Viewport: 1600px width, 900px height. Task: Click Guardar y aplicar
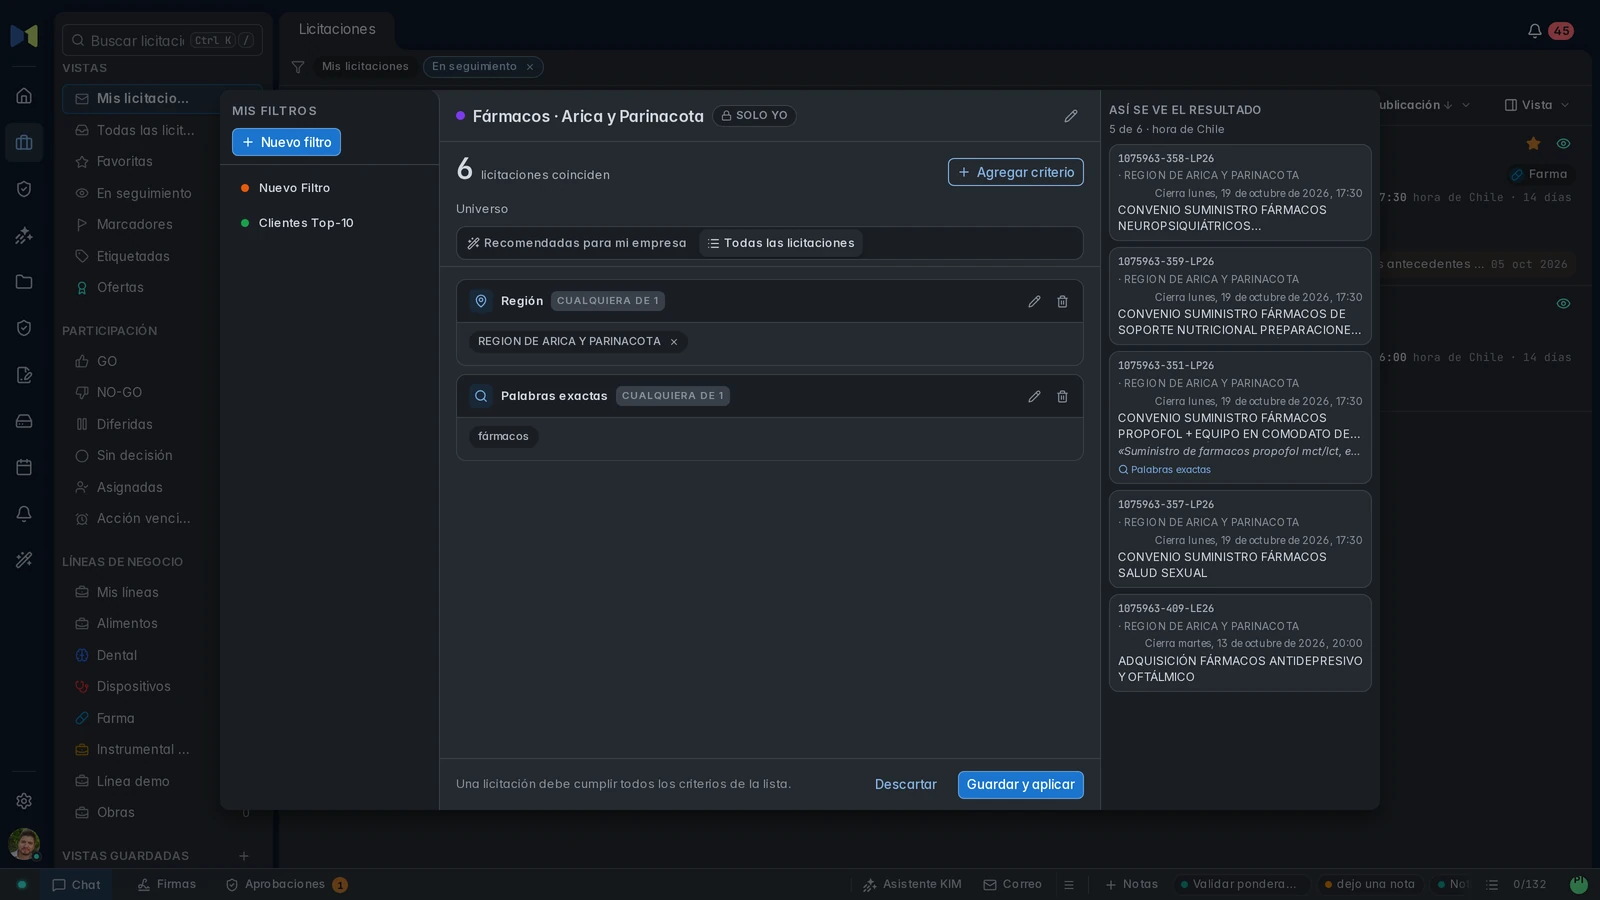1021,785
